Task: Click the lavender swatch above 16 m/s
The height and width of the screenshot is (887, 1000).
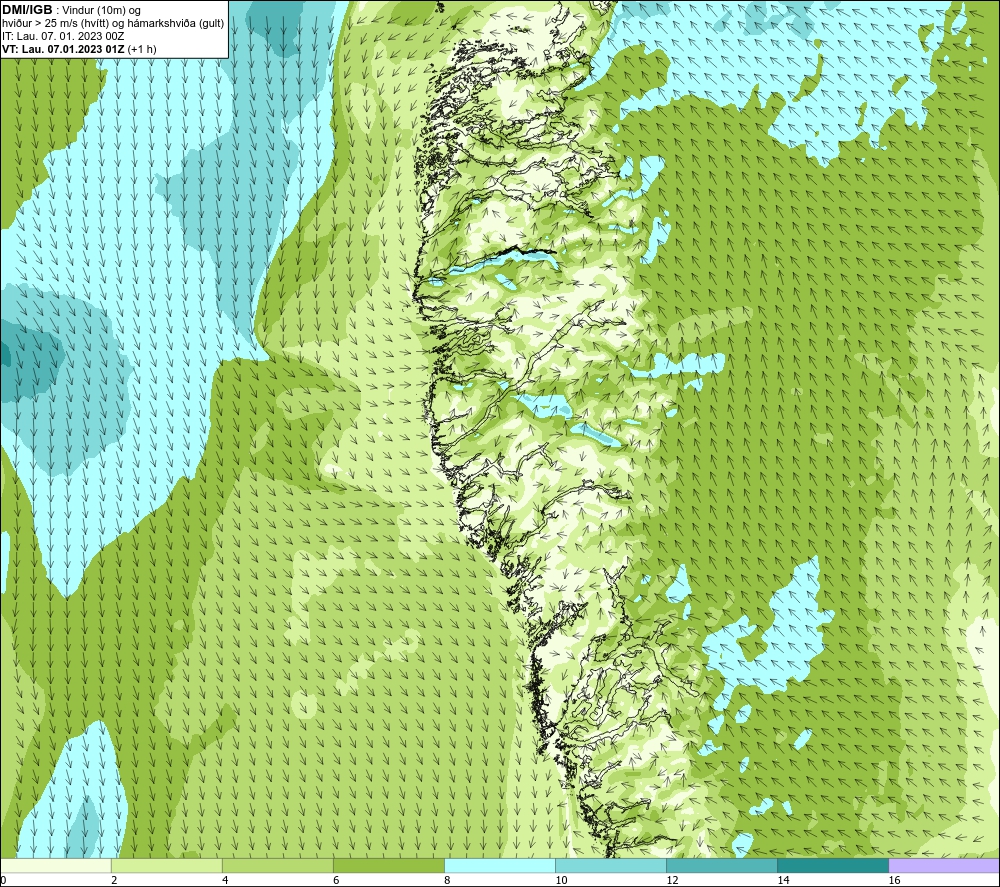Action: (x=944, y=865)
